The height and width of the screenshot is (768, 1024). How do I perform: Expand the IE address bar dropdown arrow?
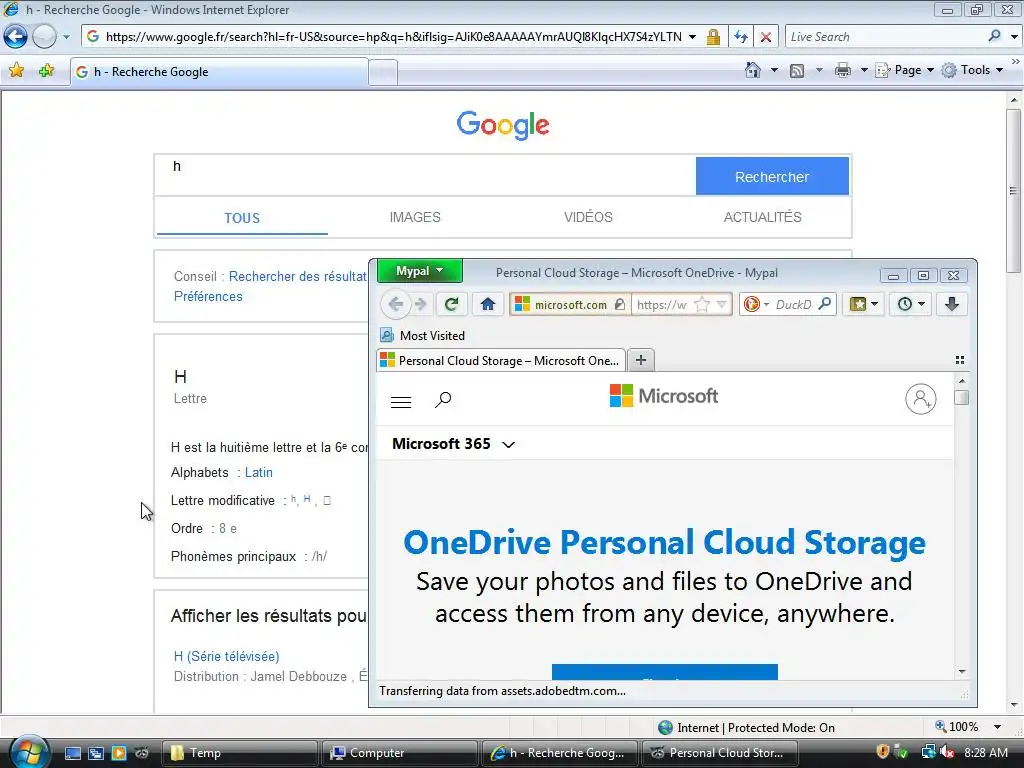click(692, 37)
